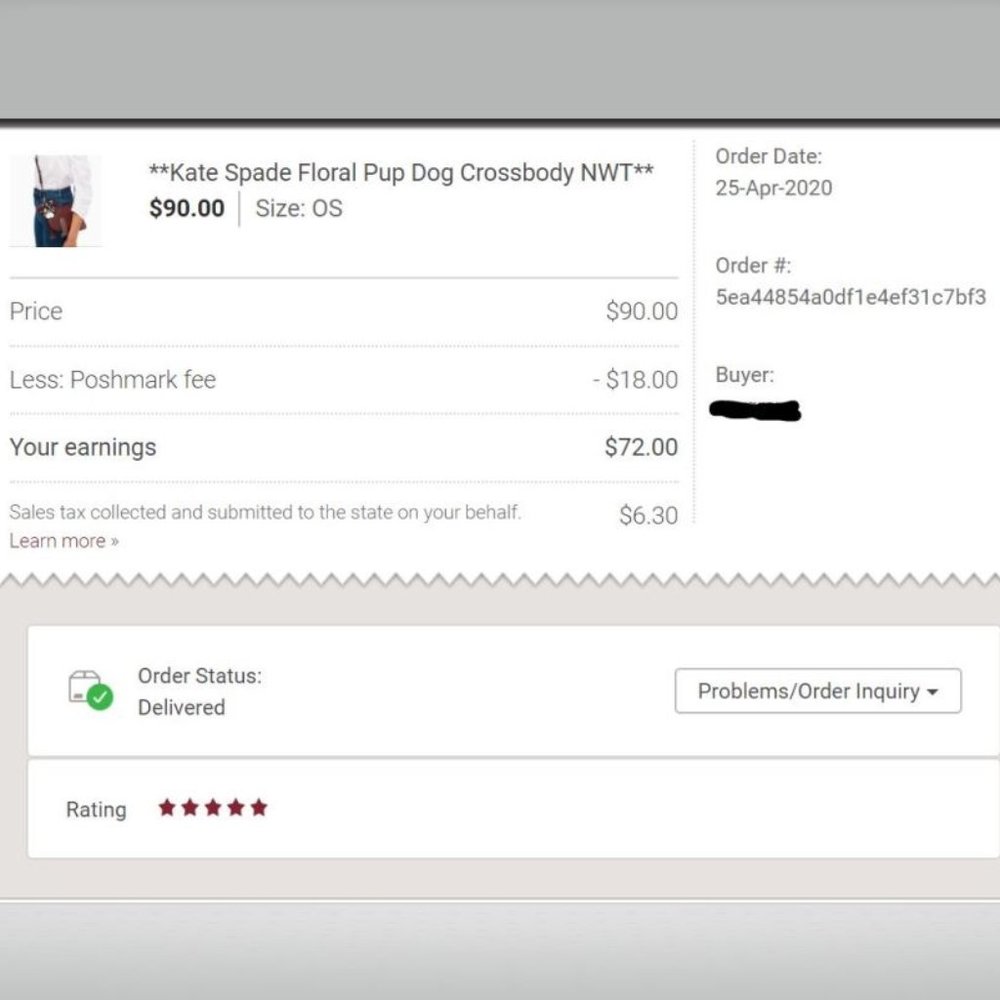Click the Delivered status text
The width and height of the screenshot is (1000, 1000).
[x=181, y=707]
